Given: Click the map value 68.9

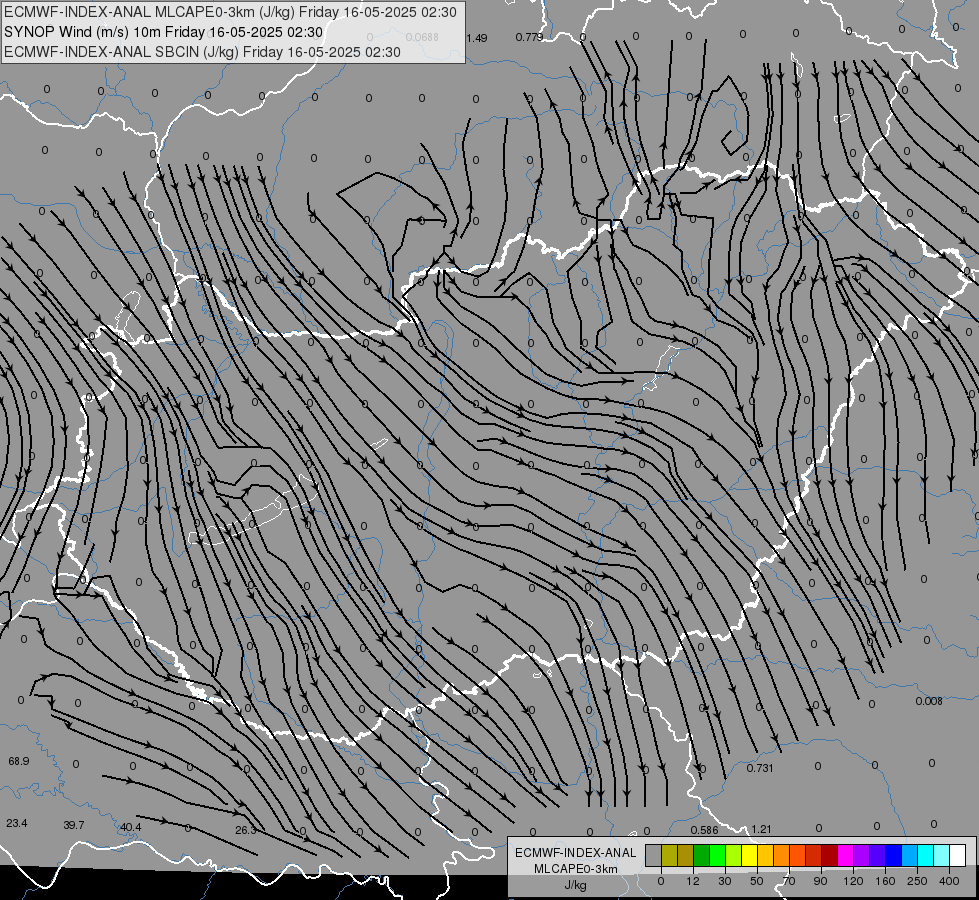Looking at the screenshot, I should (x=19, y=761).
